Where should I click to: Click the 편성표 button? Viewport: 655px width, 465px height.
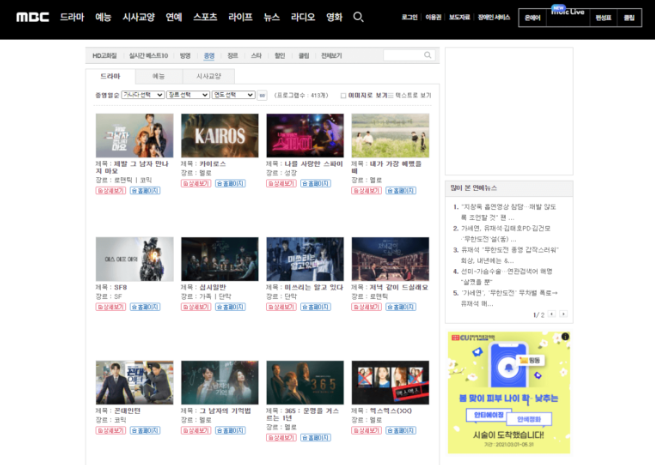tap(603, 18)
